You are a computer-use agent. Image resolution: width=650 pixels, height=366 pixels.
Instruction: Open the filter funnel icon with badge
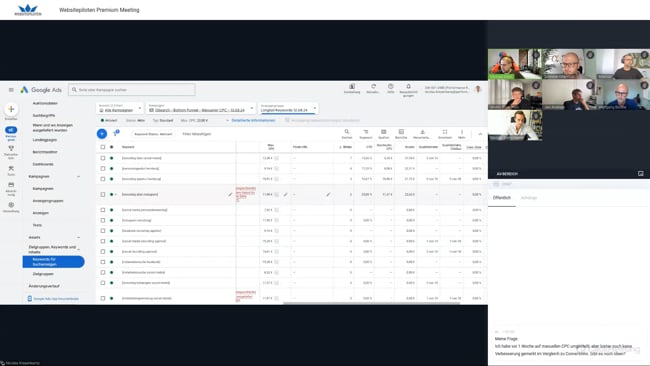(116, 133)
